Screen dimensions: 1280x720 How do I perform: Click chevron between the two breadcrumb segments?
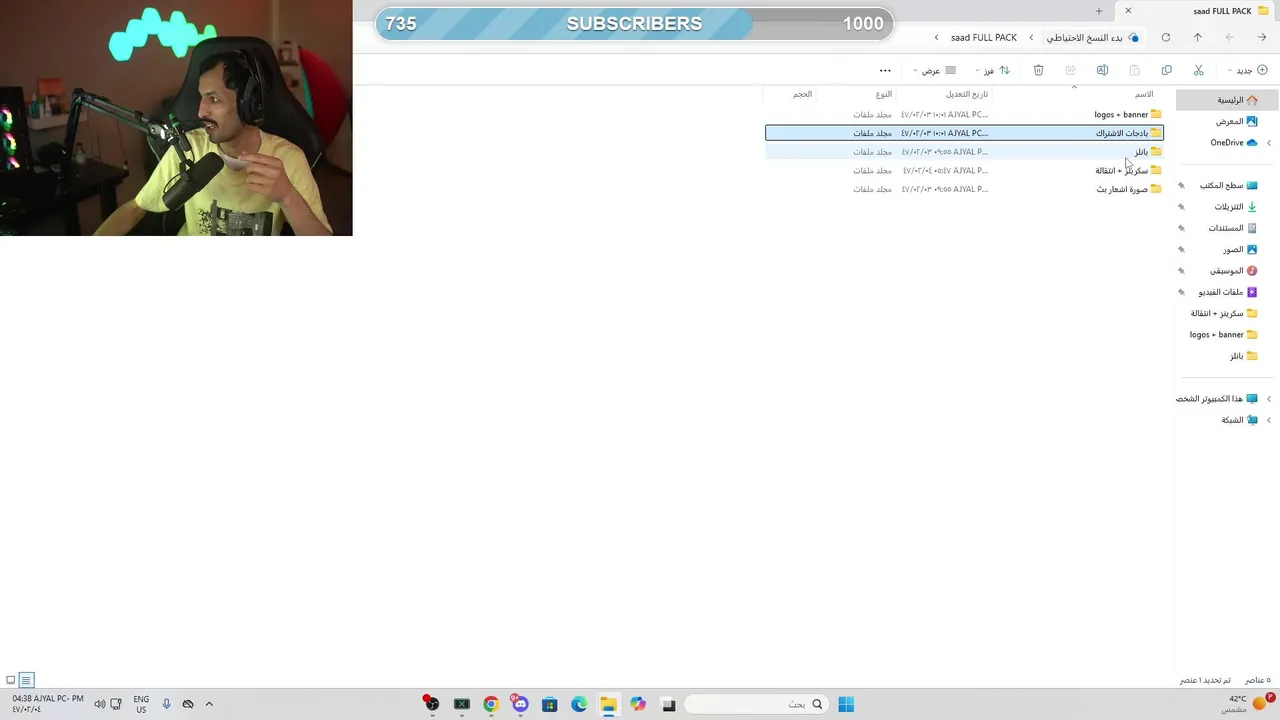(1031, 38)
